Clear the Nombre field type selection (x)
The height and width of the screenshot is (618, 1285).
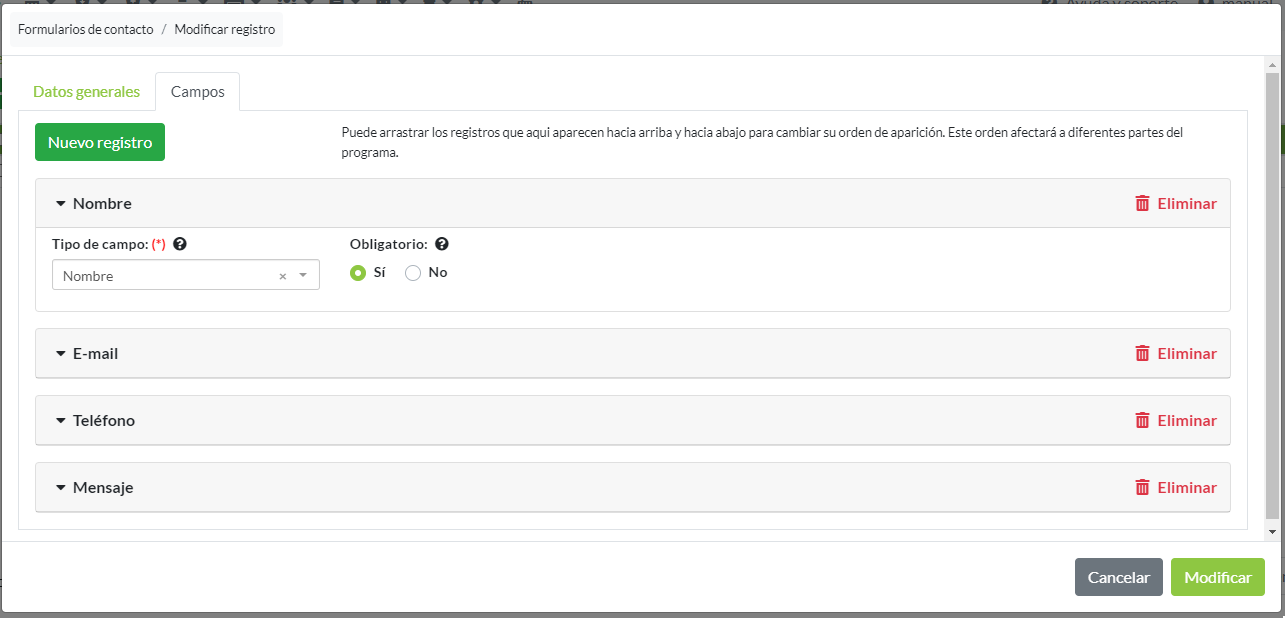[x=282, y=276]
